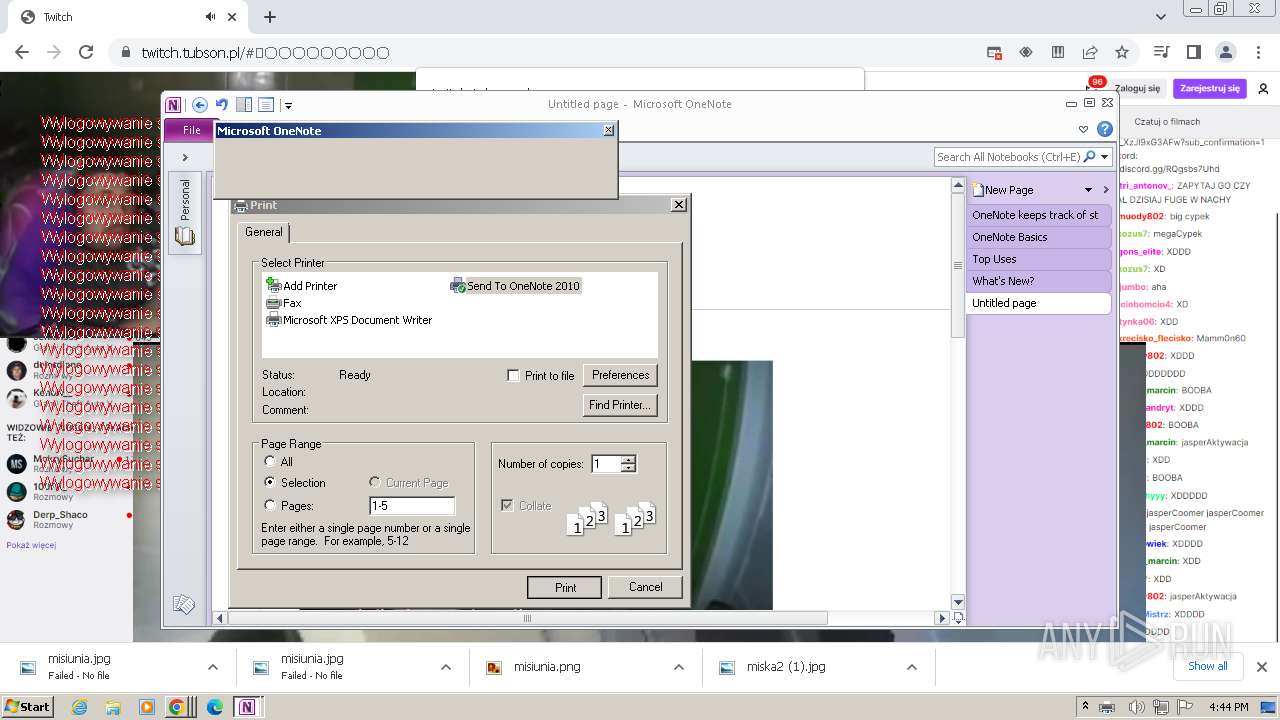The width and height of the screenshot is (1280, 720).
Task: Open the OneNote Basics page
Action: 1039,237
